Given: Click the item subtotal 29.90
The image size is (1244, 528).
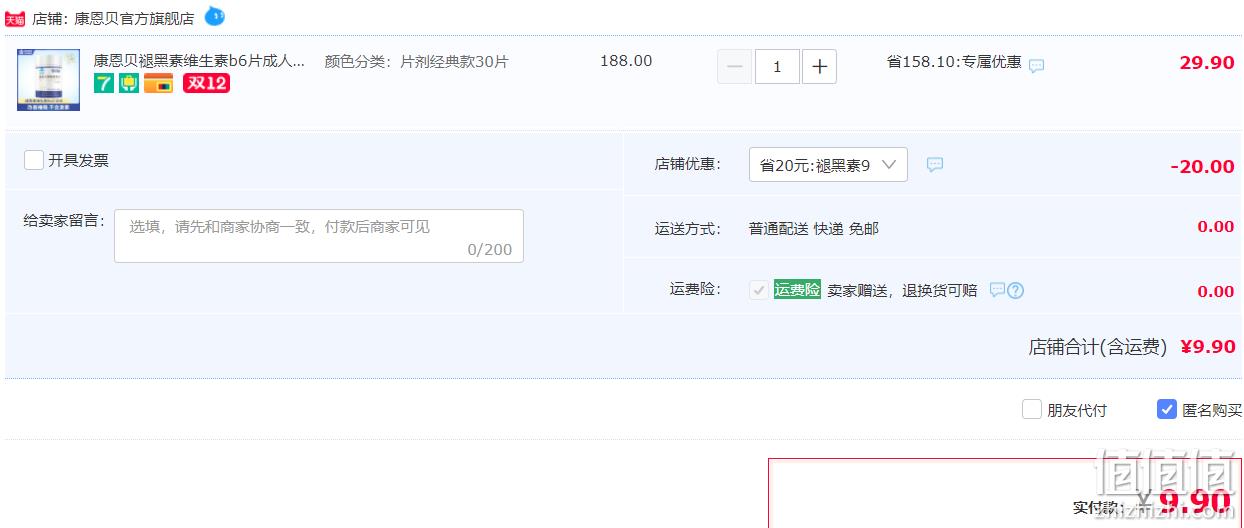Looking at the screenshot, I should pyautogui.click(x=1207, y=63).
